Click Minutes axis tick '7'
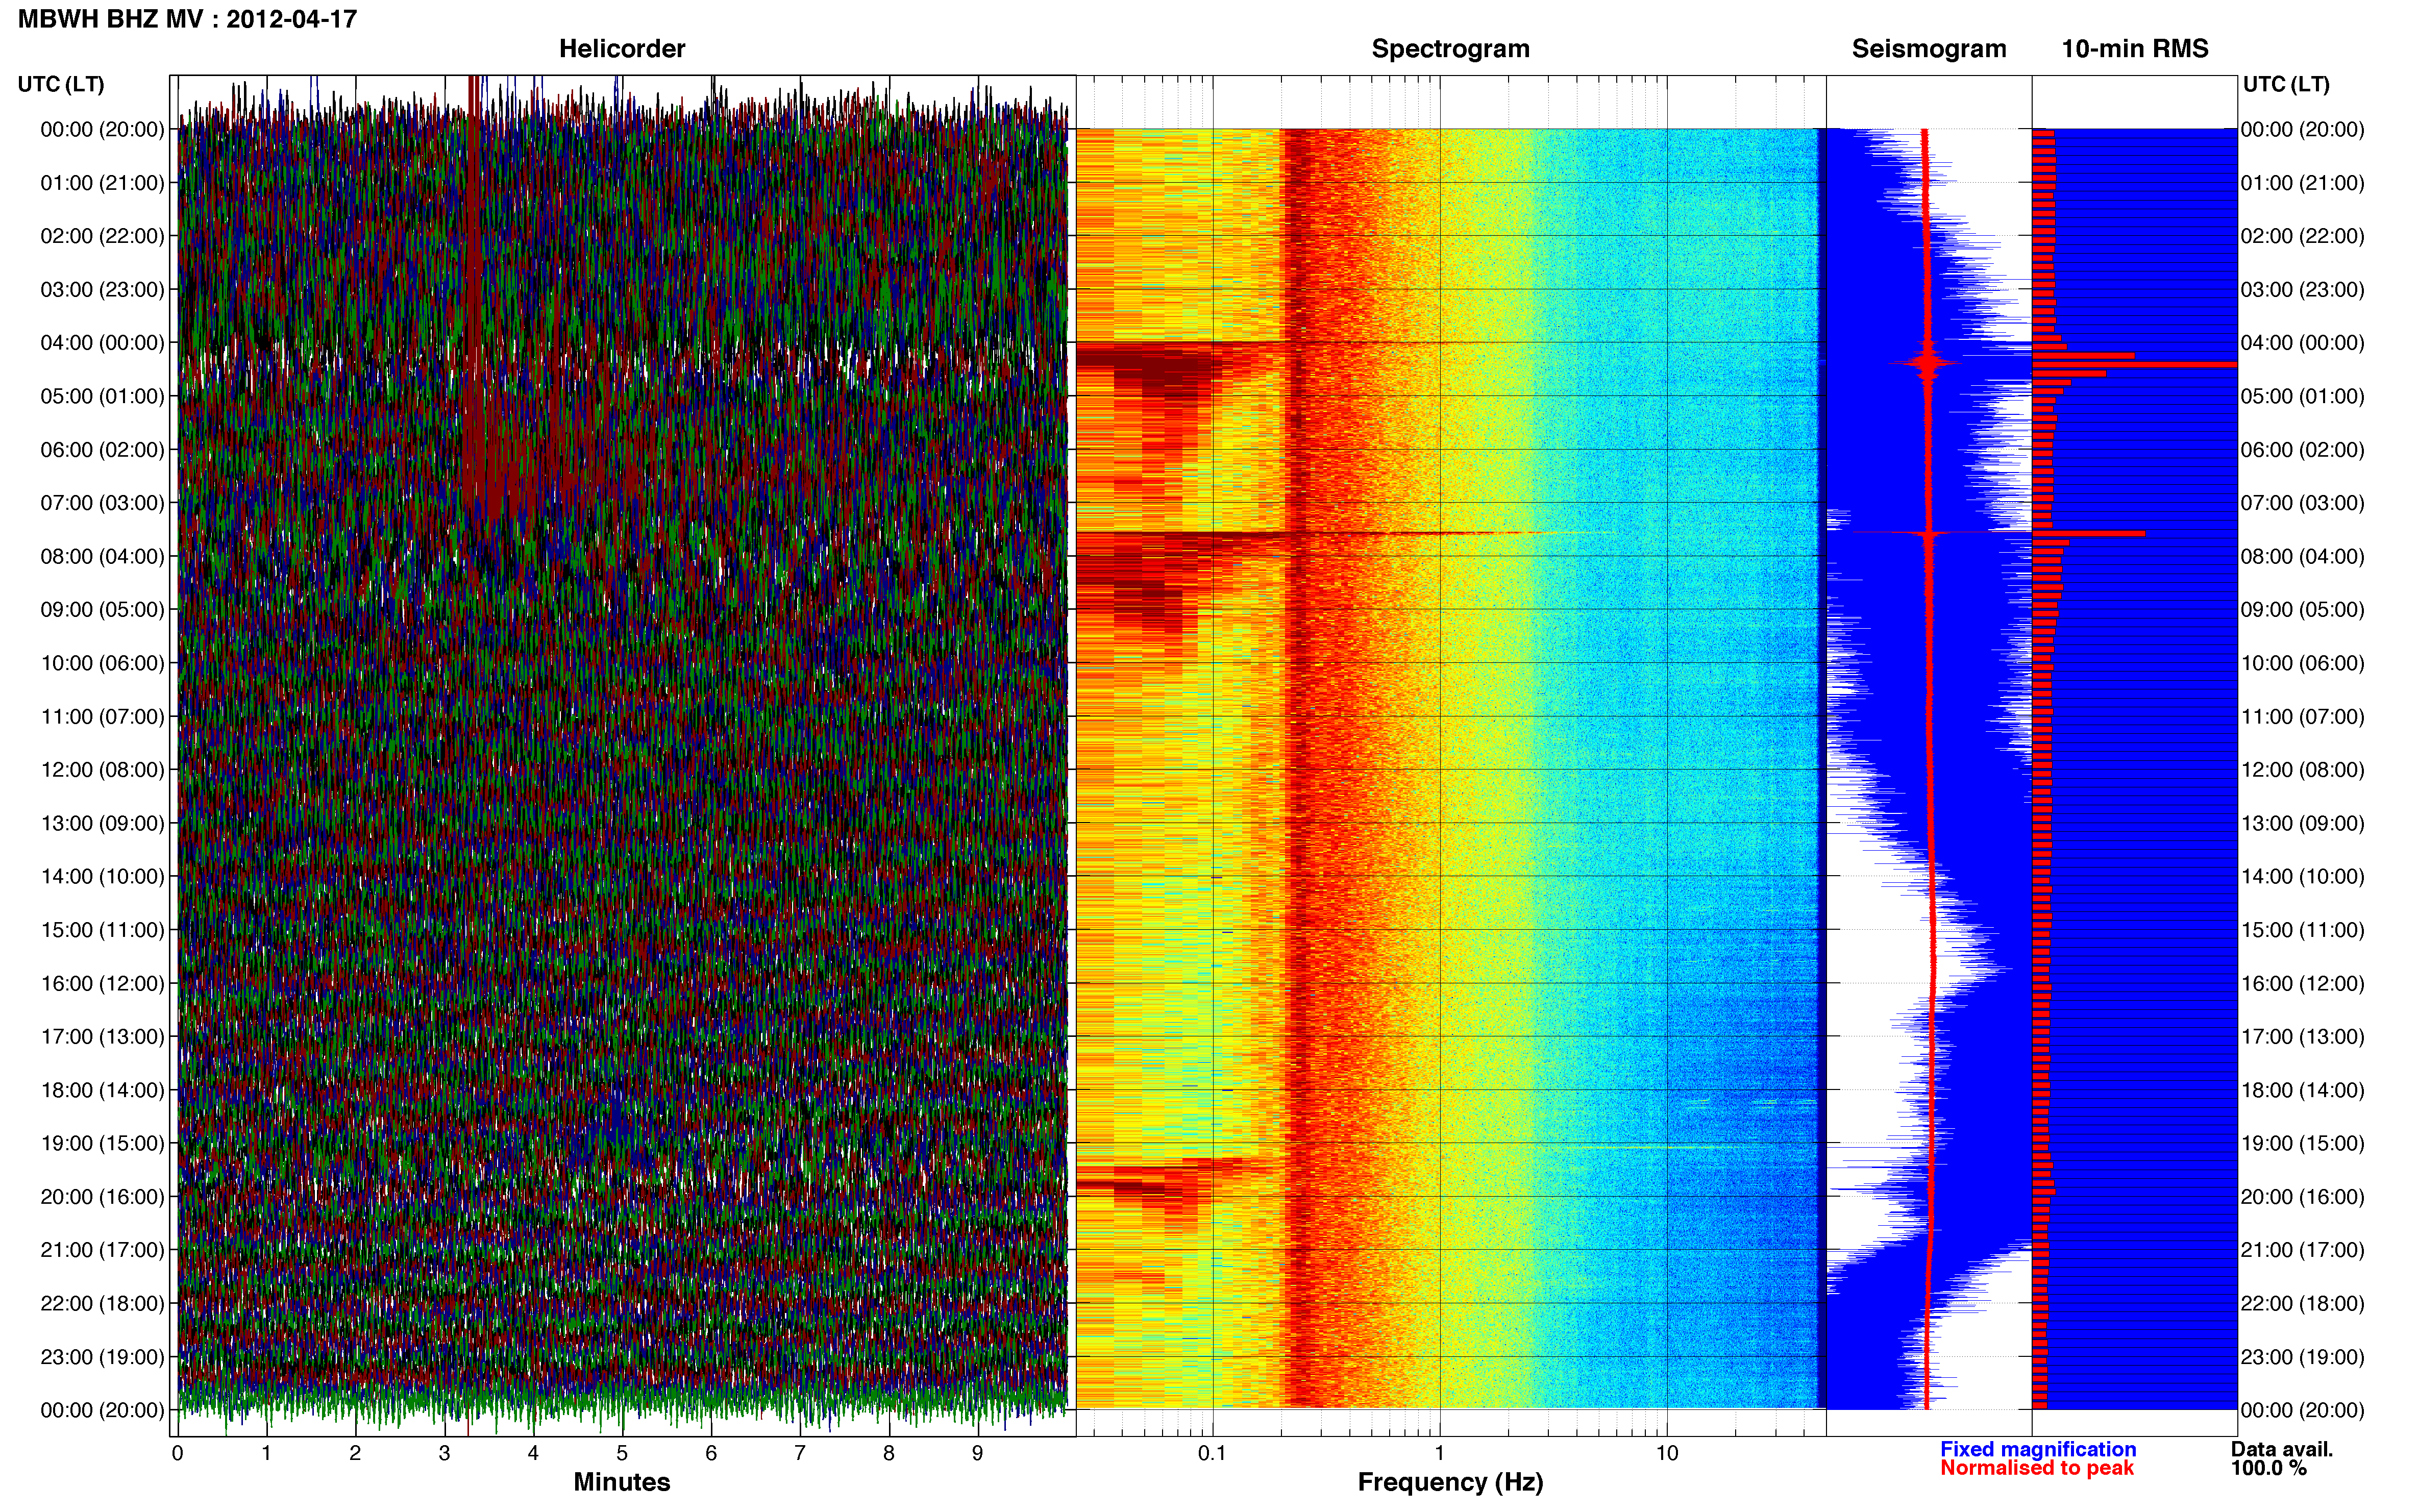 click(800, 1453)
